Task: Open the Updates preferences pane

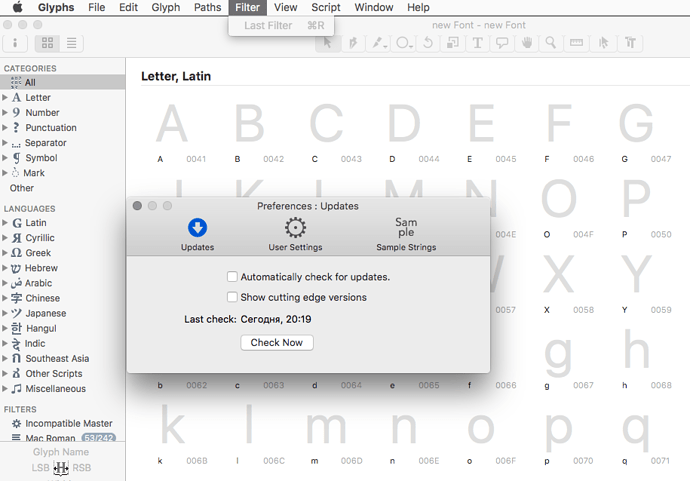Action: tap(197, 235)
